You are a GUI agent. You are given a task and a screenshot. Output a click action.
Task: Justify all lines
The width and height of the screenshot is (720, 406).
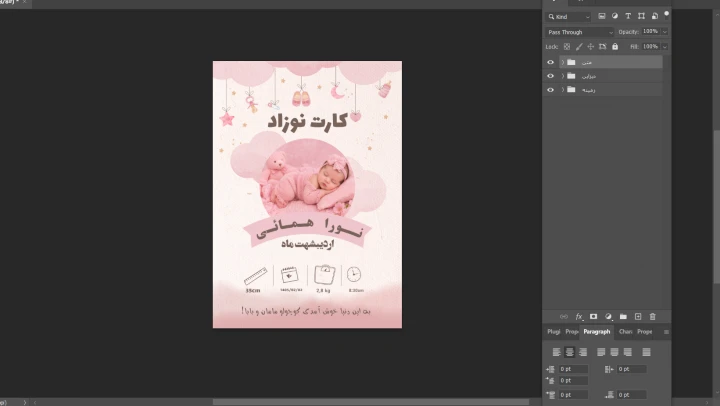646,352
